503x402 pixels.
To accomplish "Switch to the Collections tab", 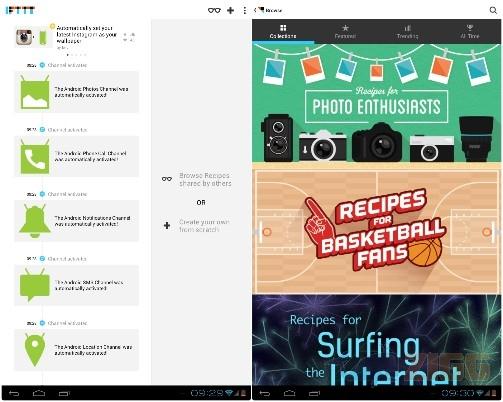I will point(283,32).
